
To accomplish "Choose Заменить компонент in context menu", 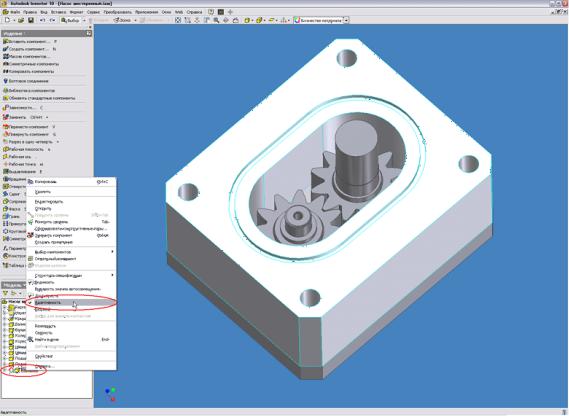I will (x=71, y=235).
